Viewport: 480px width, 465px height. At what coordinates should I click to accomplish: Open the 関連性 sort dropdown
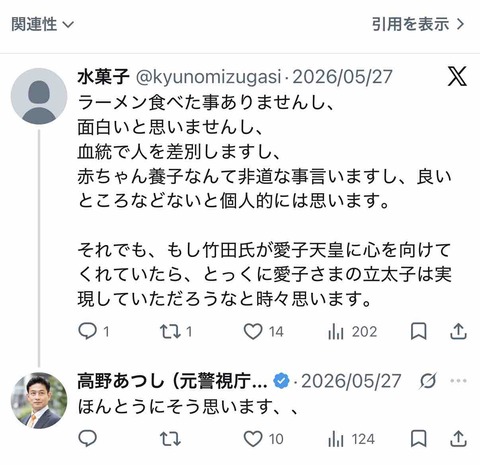(42, 24)
